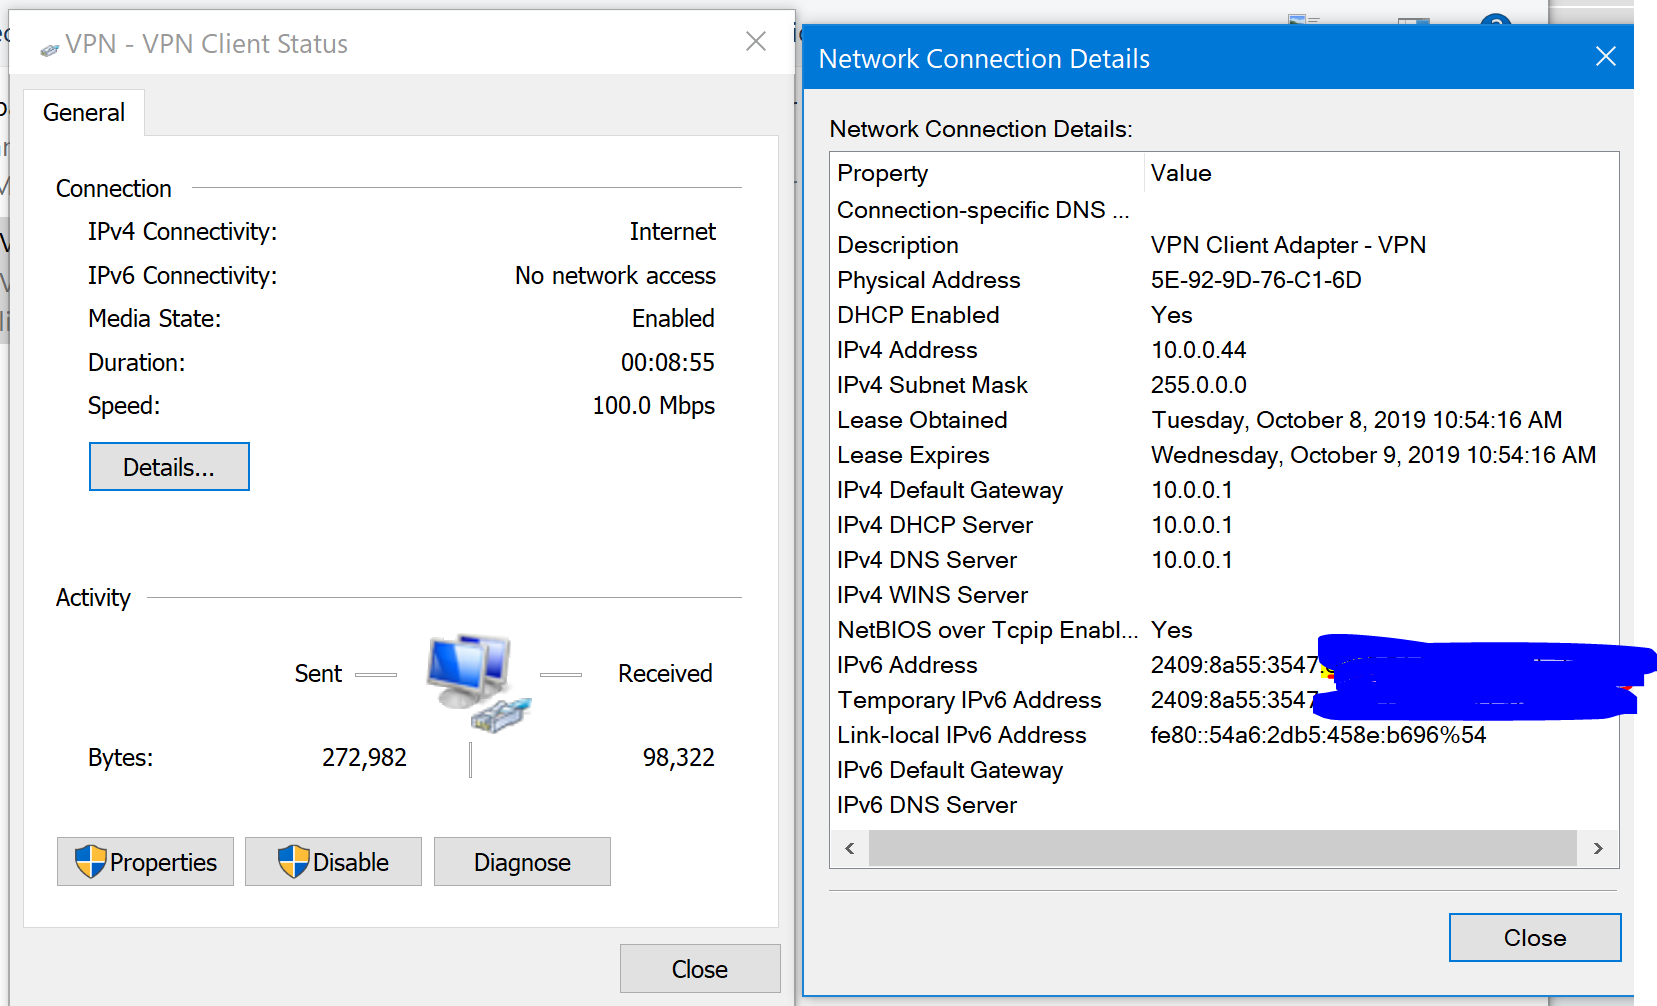Click the shield icon on Properties button
Image resolution: width=1657 pixels, height=1006 pixels.
pyautogui.click(x=90, y=861)
